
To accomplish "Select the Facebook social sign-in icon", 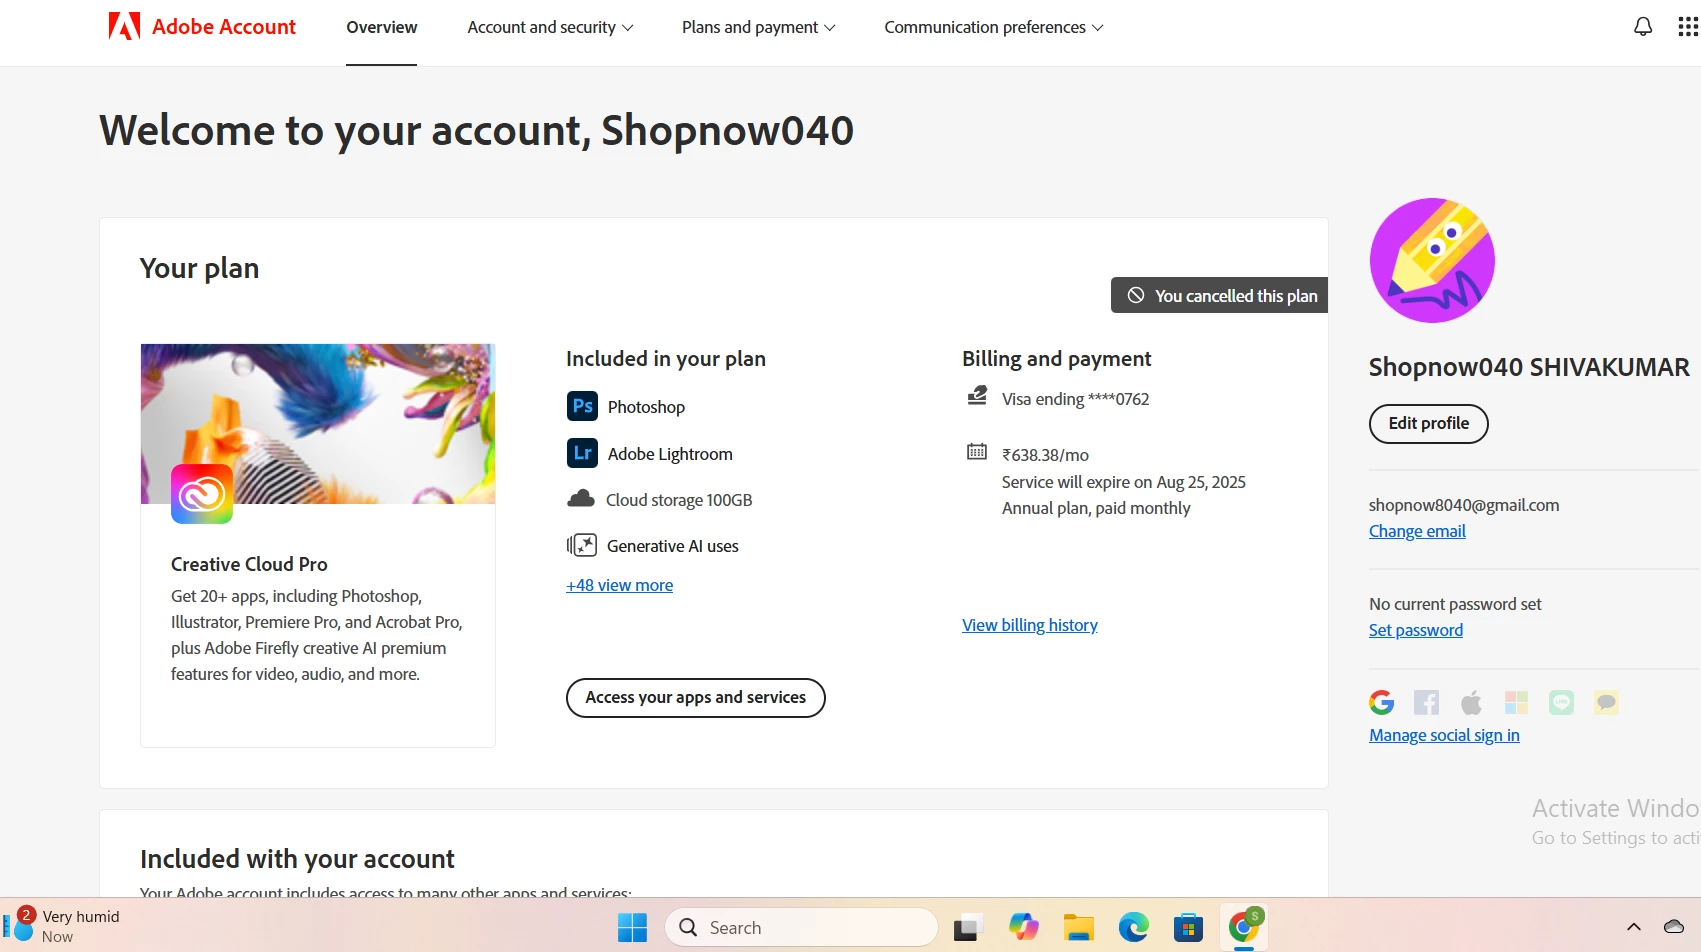I will (1427, 703).
